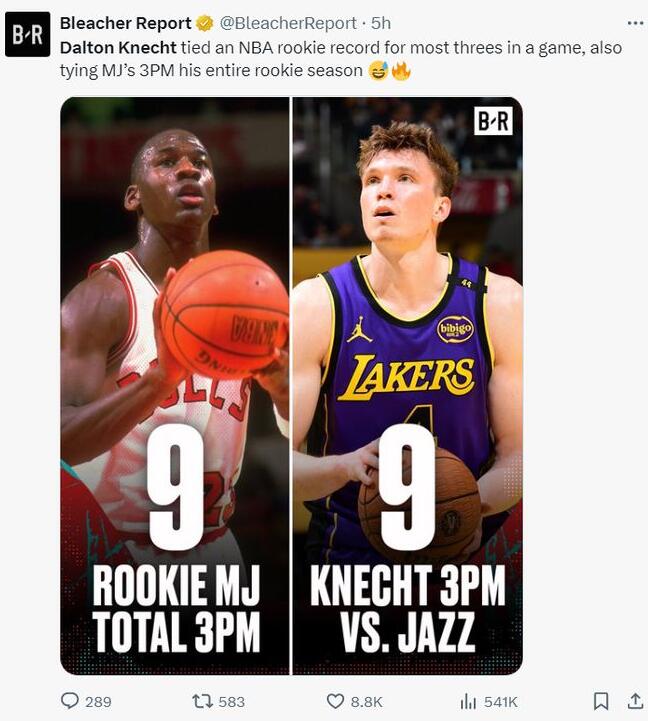The height and width of the screenshot is (721, 648).
Task: Click the 8.8K likes count
Action: [367, 702]
